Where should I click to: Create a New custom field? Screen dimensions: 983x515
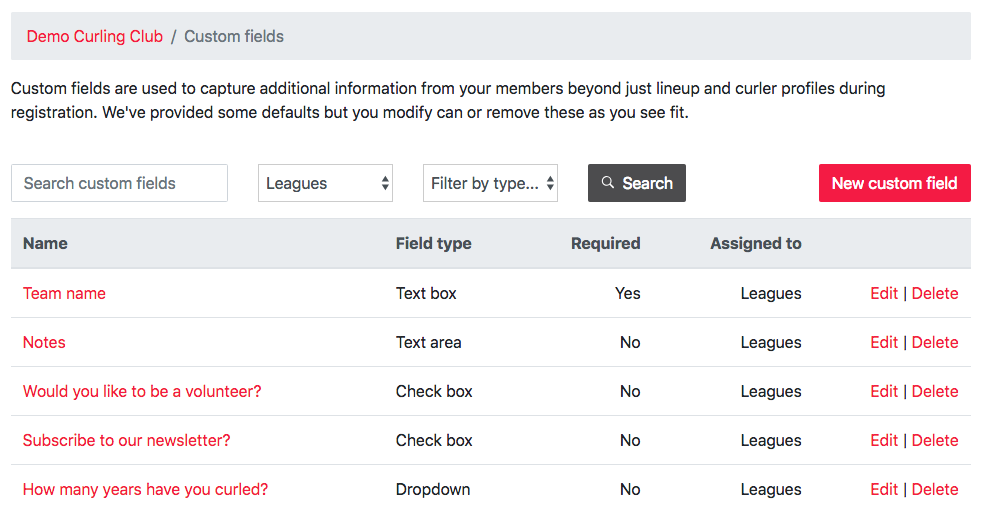[895, 183]
